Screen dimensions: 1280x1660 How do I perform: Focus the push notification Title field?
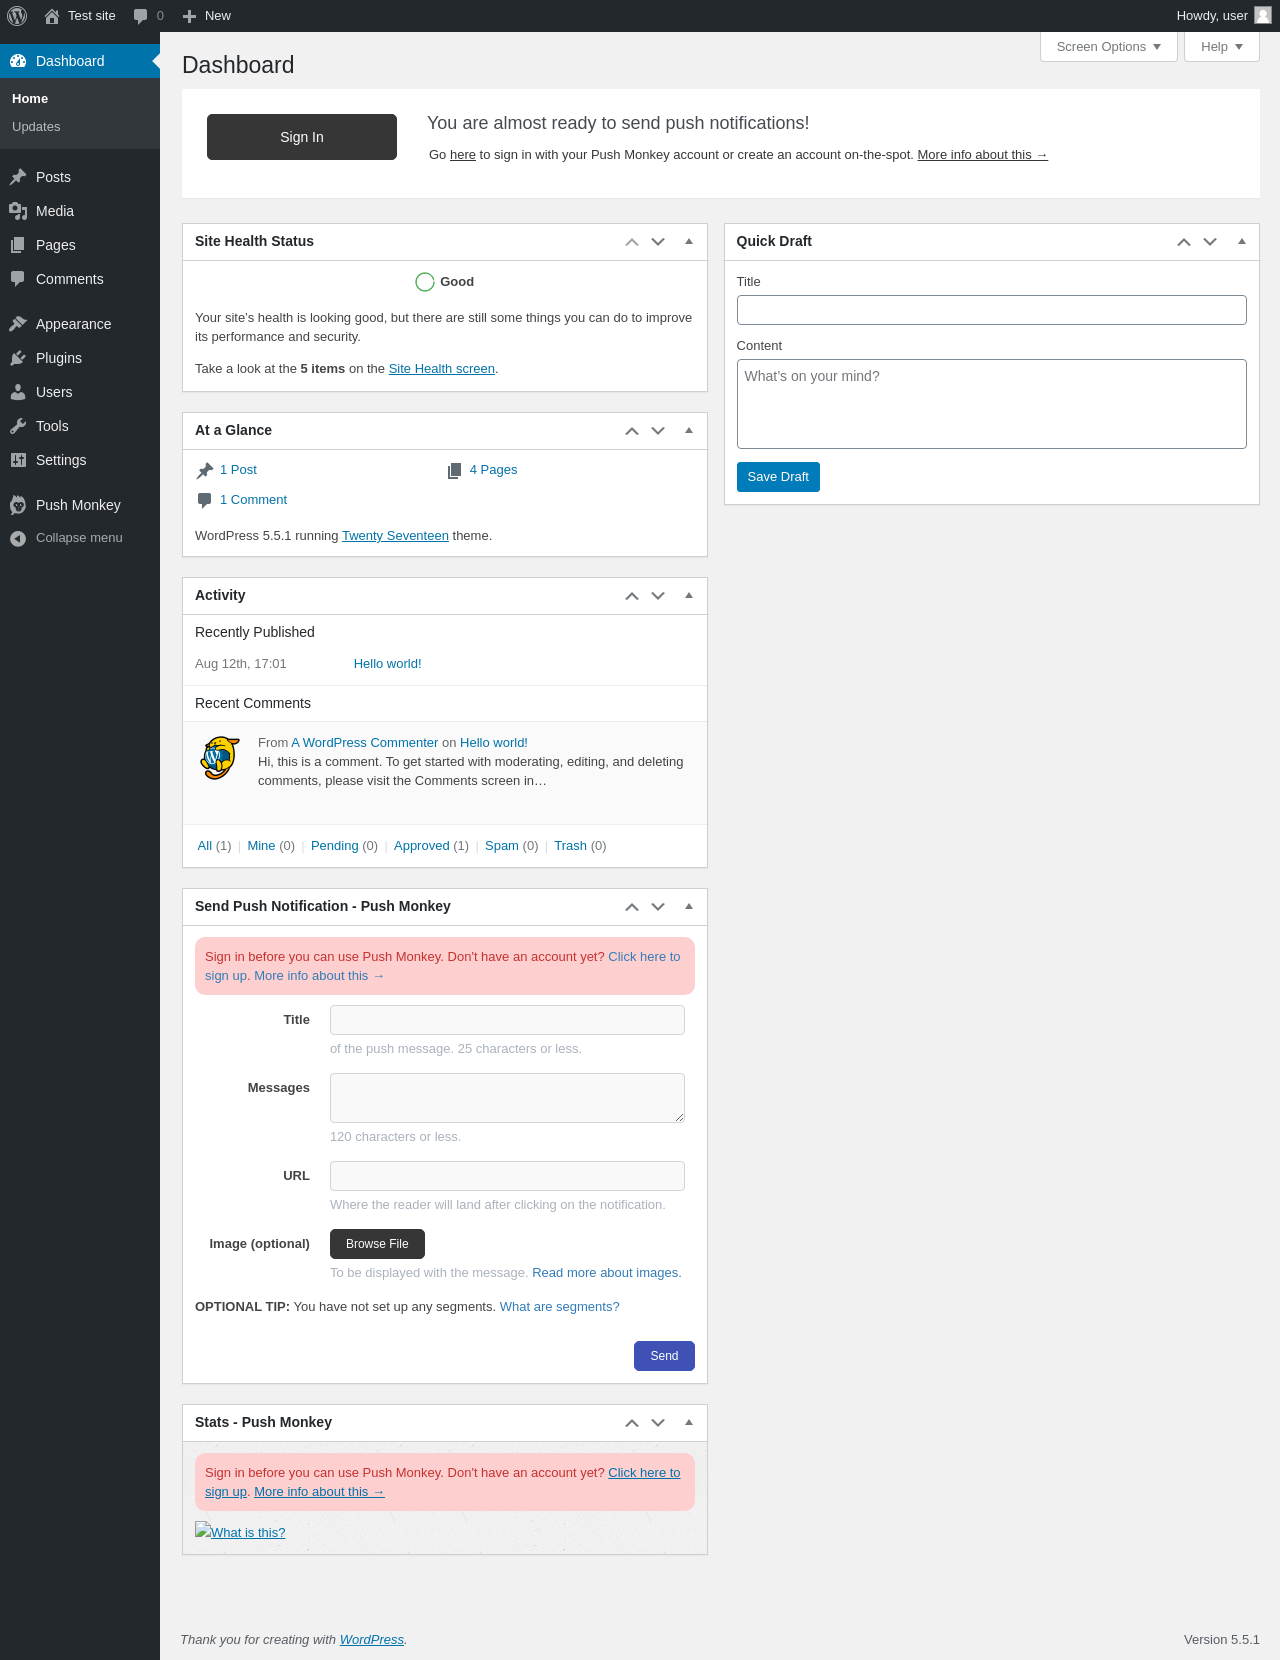507,1020
